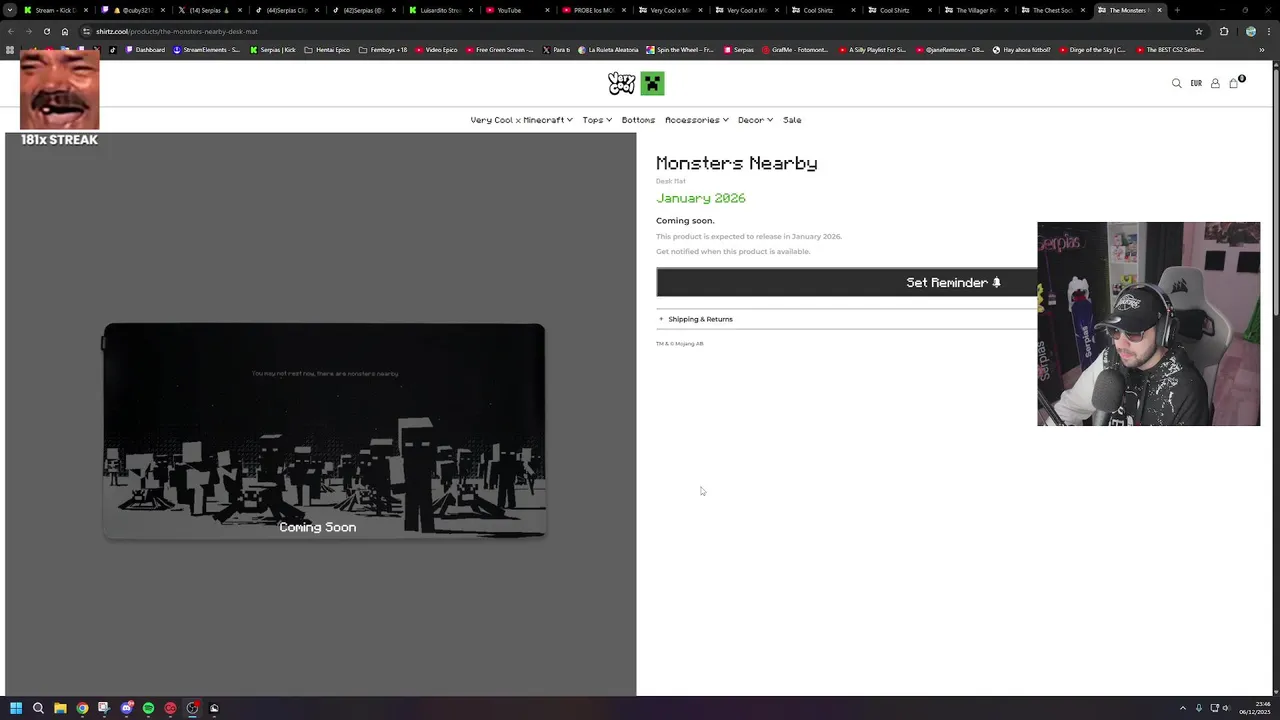Image resolution: width=1280 pixels, height=720 pixels.
Task: Open the Chrome profile avatar
Action: tap(1251, 31)
